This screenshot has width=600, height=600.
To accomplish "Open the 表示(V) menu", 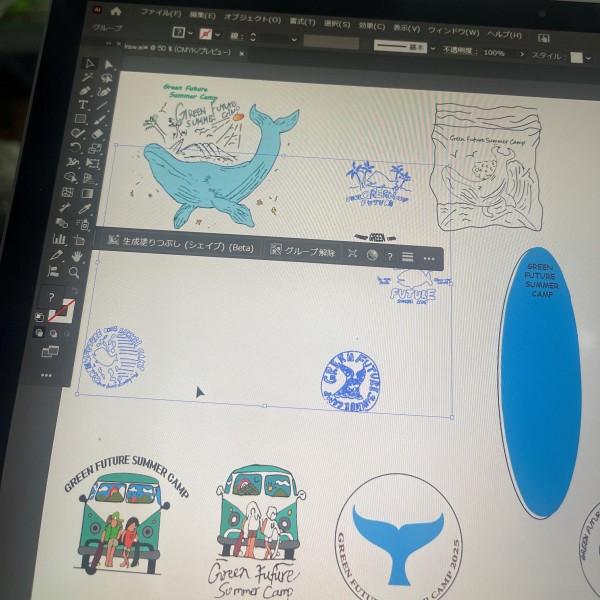I will (x=407, y=28).
